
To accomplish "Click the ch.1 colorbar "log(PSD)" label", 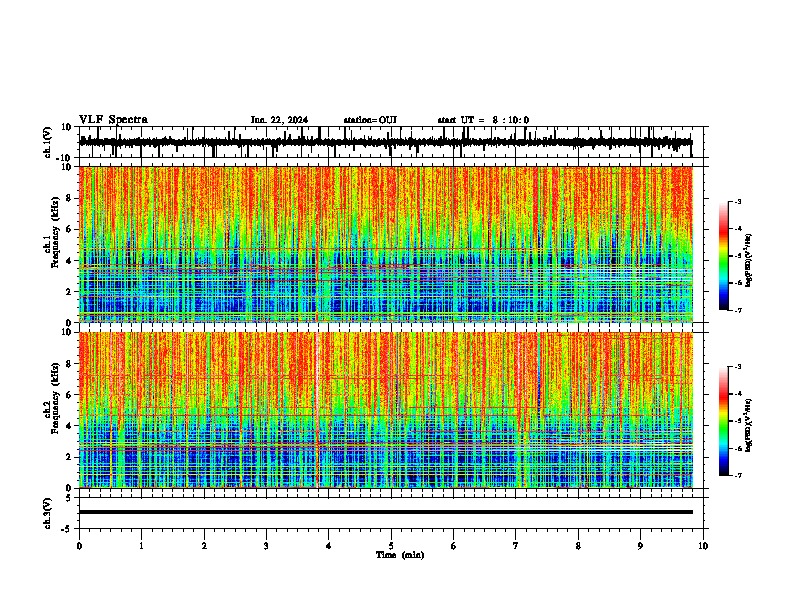I will coord(749,260).
